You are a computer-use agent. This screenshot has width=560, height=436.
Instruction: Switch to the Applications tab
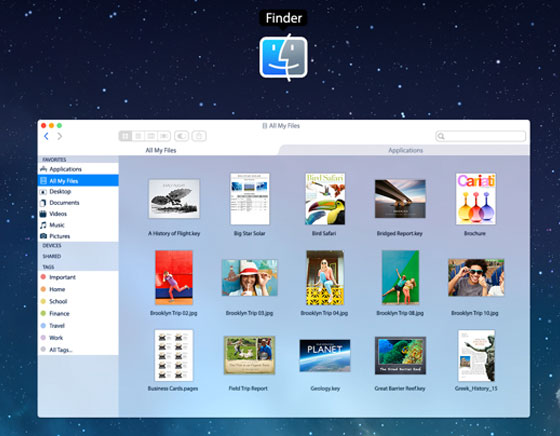pos(405,150)
